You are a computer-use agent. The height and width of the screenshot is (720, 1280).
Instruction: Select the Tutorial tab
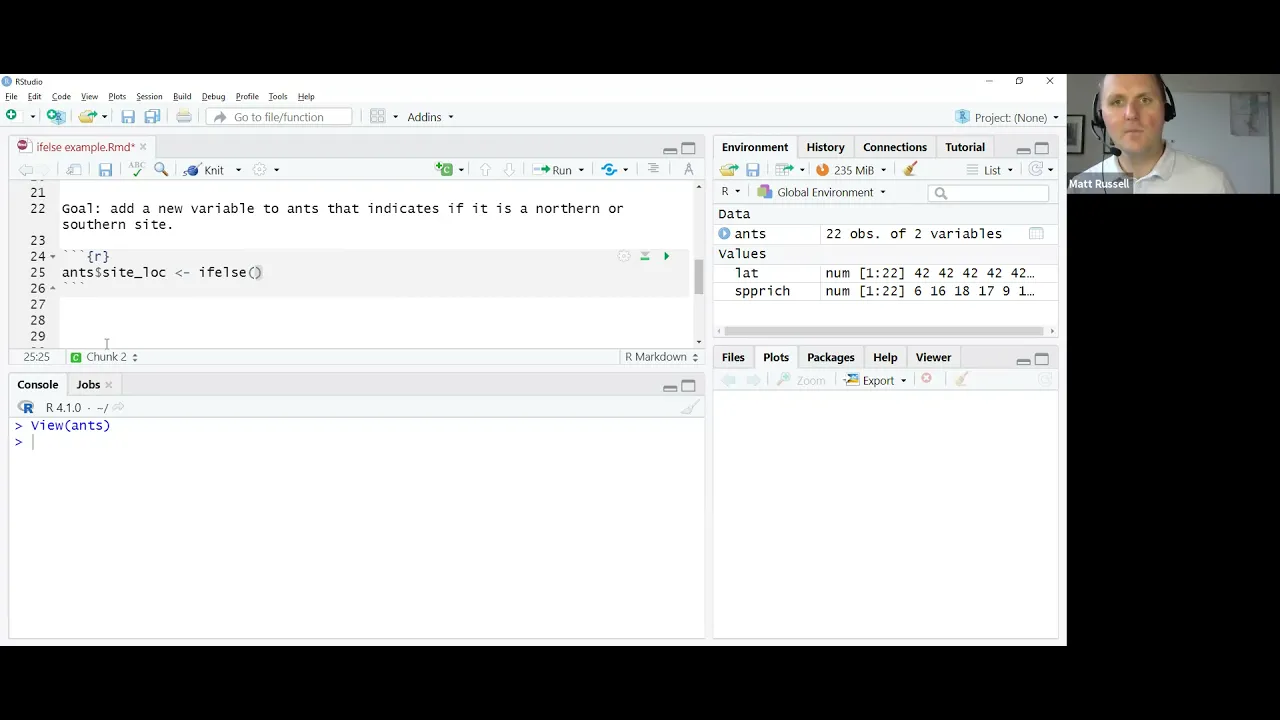click(x=965, y=147)
